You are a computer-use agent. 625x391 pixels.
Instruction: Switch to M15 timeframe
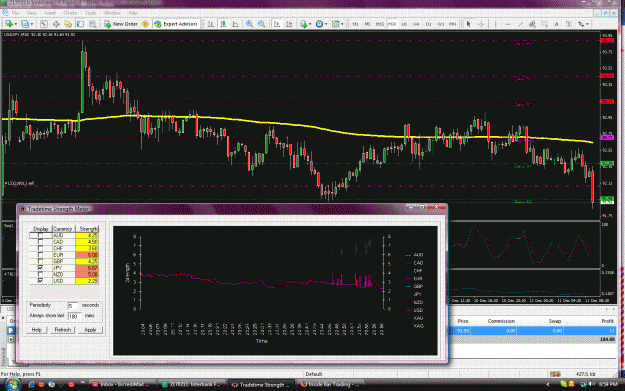click(380, 24)
